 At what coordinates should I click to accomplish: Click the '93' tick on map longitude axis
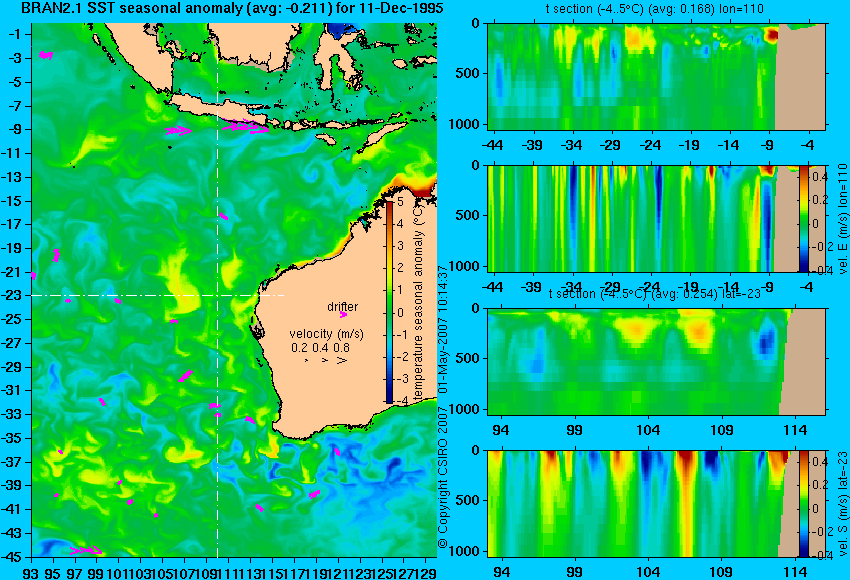tap(32, 572)
